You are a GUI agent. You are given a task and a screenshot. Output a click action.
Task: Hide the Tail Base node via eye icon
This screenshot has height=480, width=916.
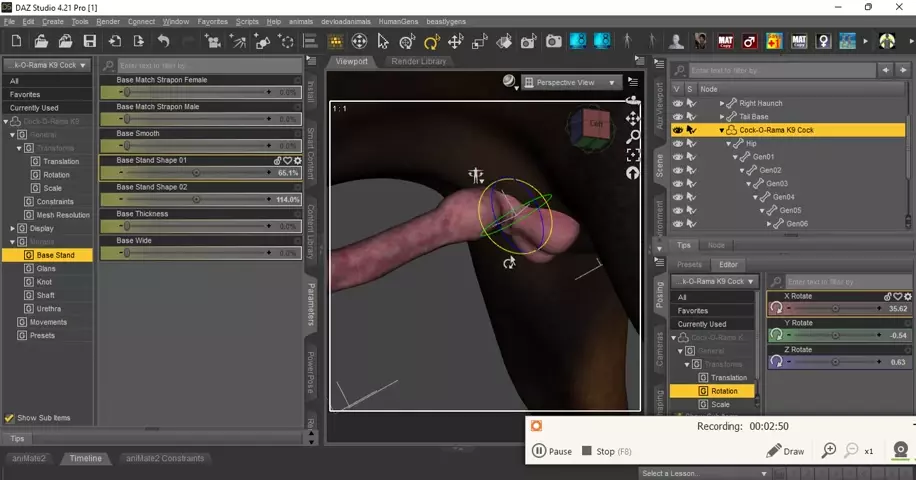(678, 116)
